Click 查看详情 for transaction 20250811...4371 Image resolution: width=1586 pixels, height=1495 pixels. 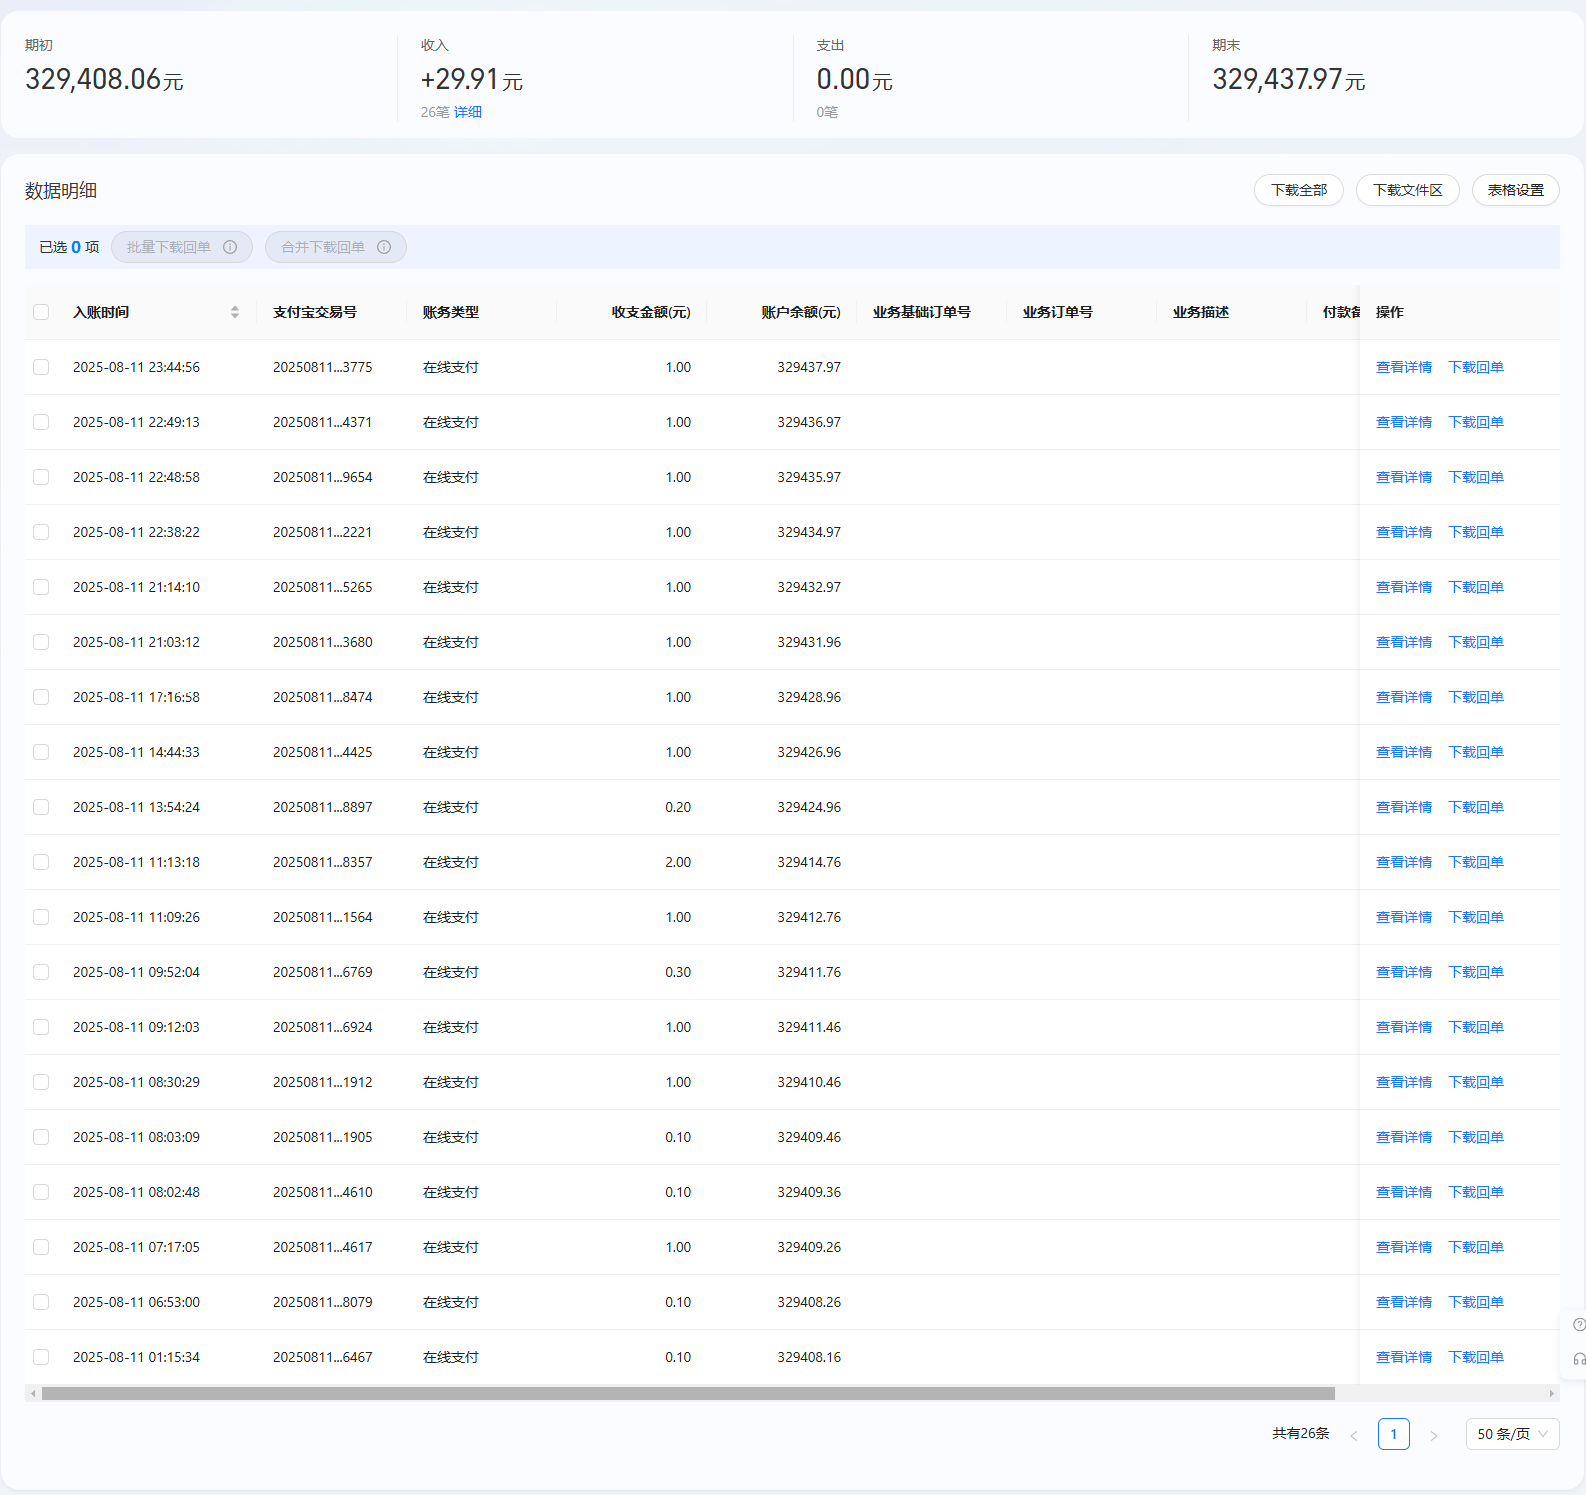point(1404,422)
